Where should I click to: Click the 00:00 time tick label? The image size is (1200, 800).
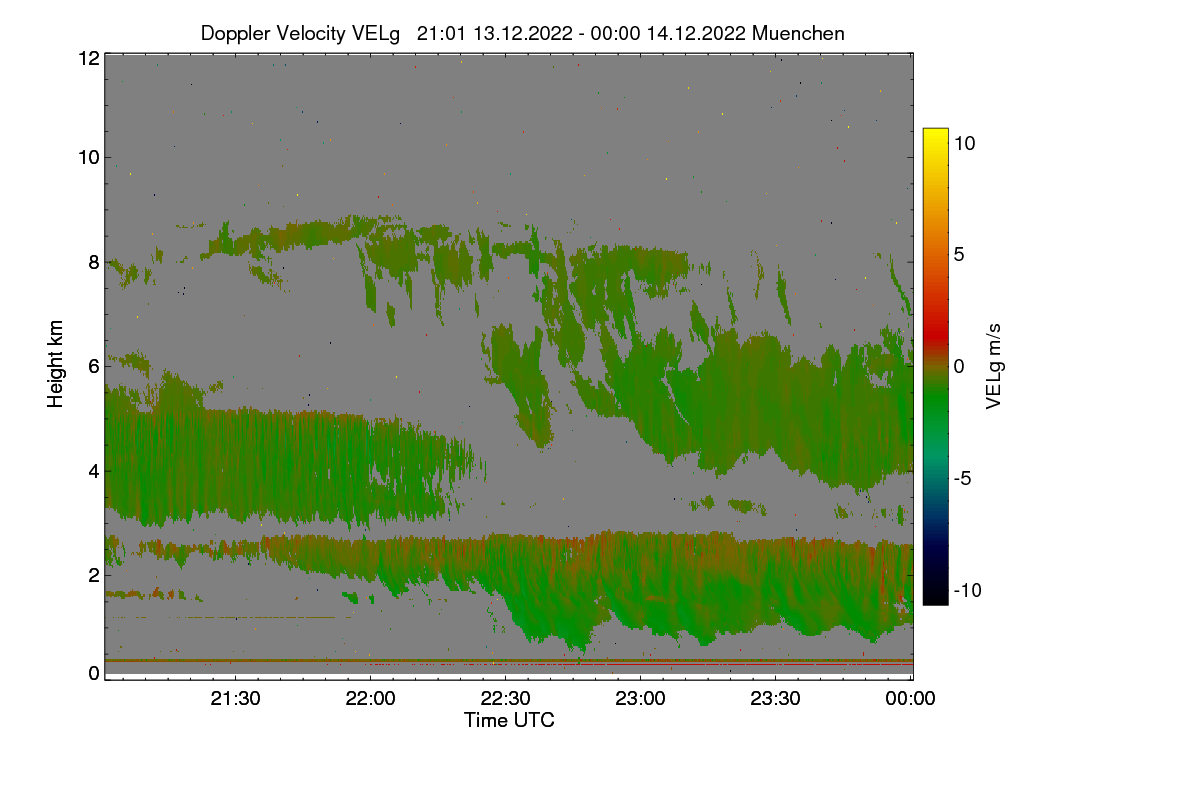(x=910, y=699)
